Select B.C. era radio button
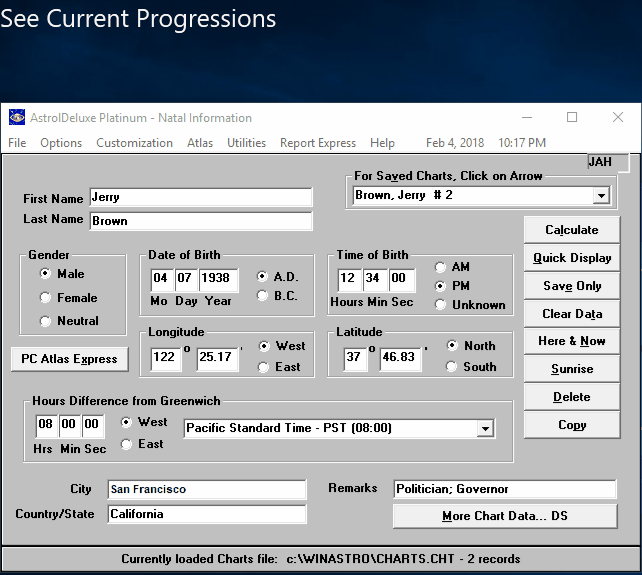The height and width of the screenshot is (575, 642). point(263,296)
